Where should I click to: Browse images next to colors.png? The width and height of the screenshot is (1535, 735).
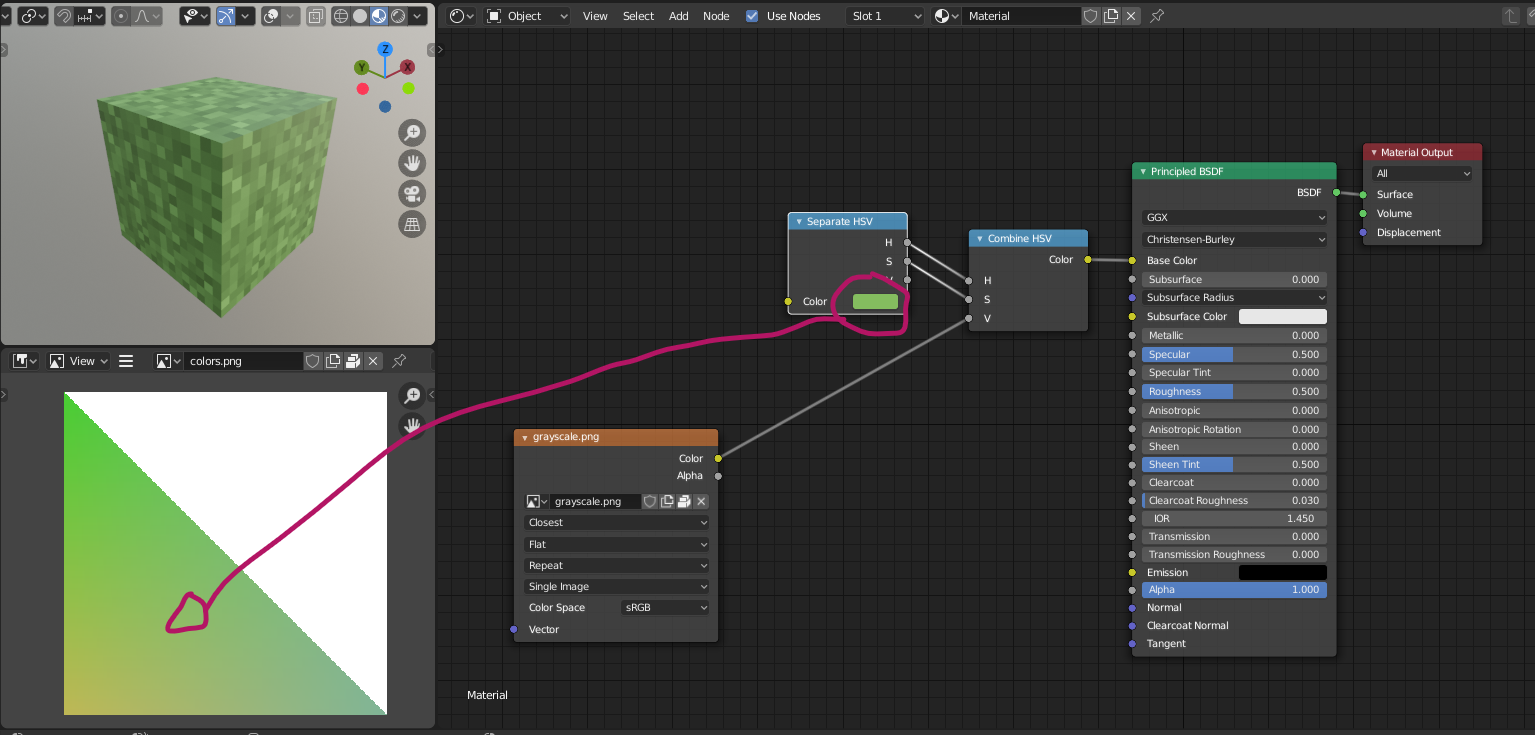[x=169, y=361]
